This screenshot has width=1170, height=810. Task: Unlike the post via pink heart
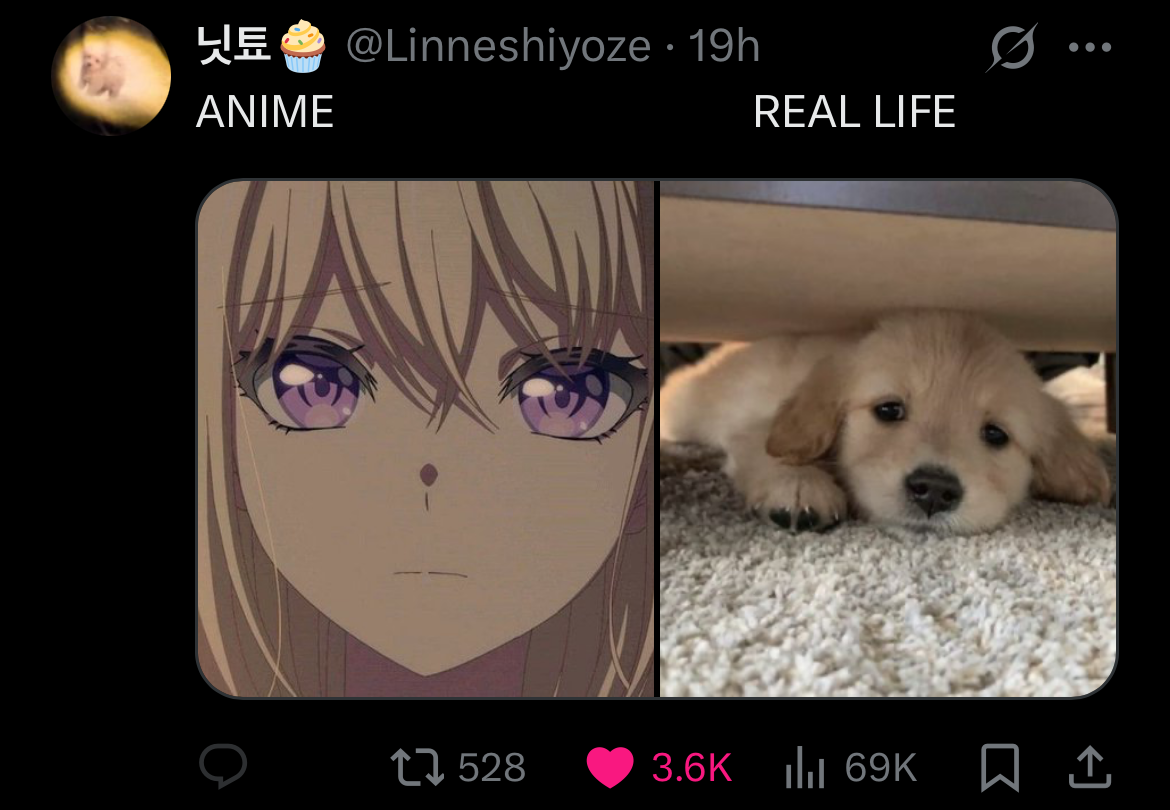(x=610, y=767)
